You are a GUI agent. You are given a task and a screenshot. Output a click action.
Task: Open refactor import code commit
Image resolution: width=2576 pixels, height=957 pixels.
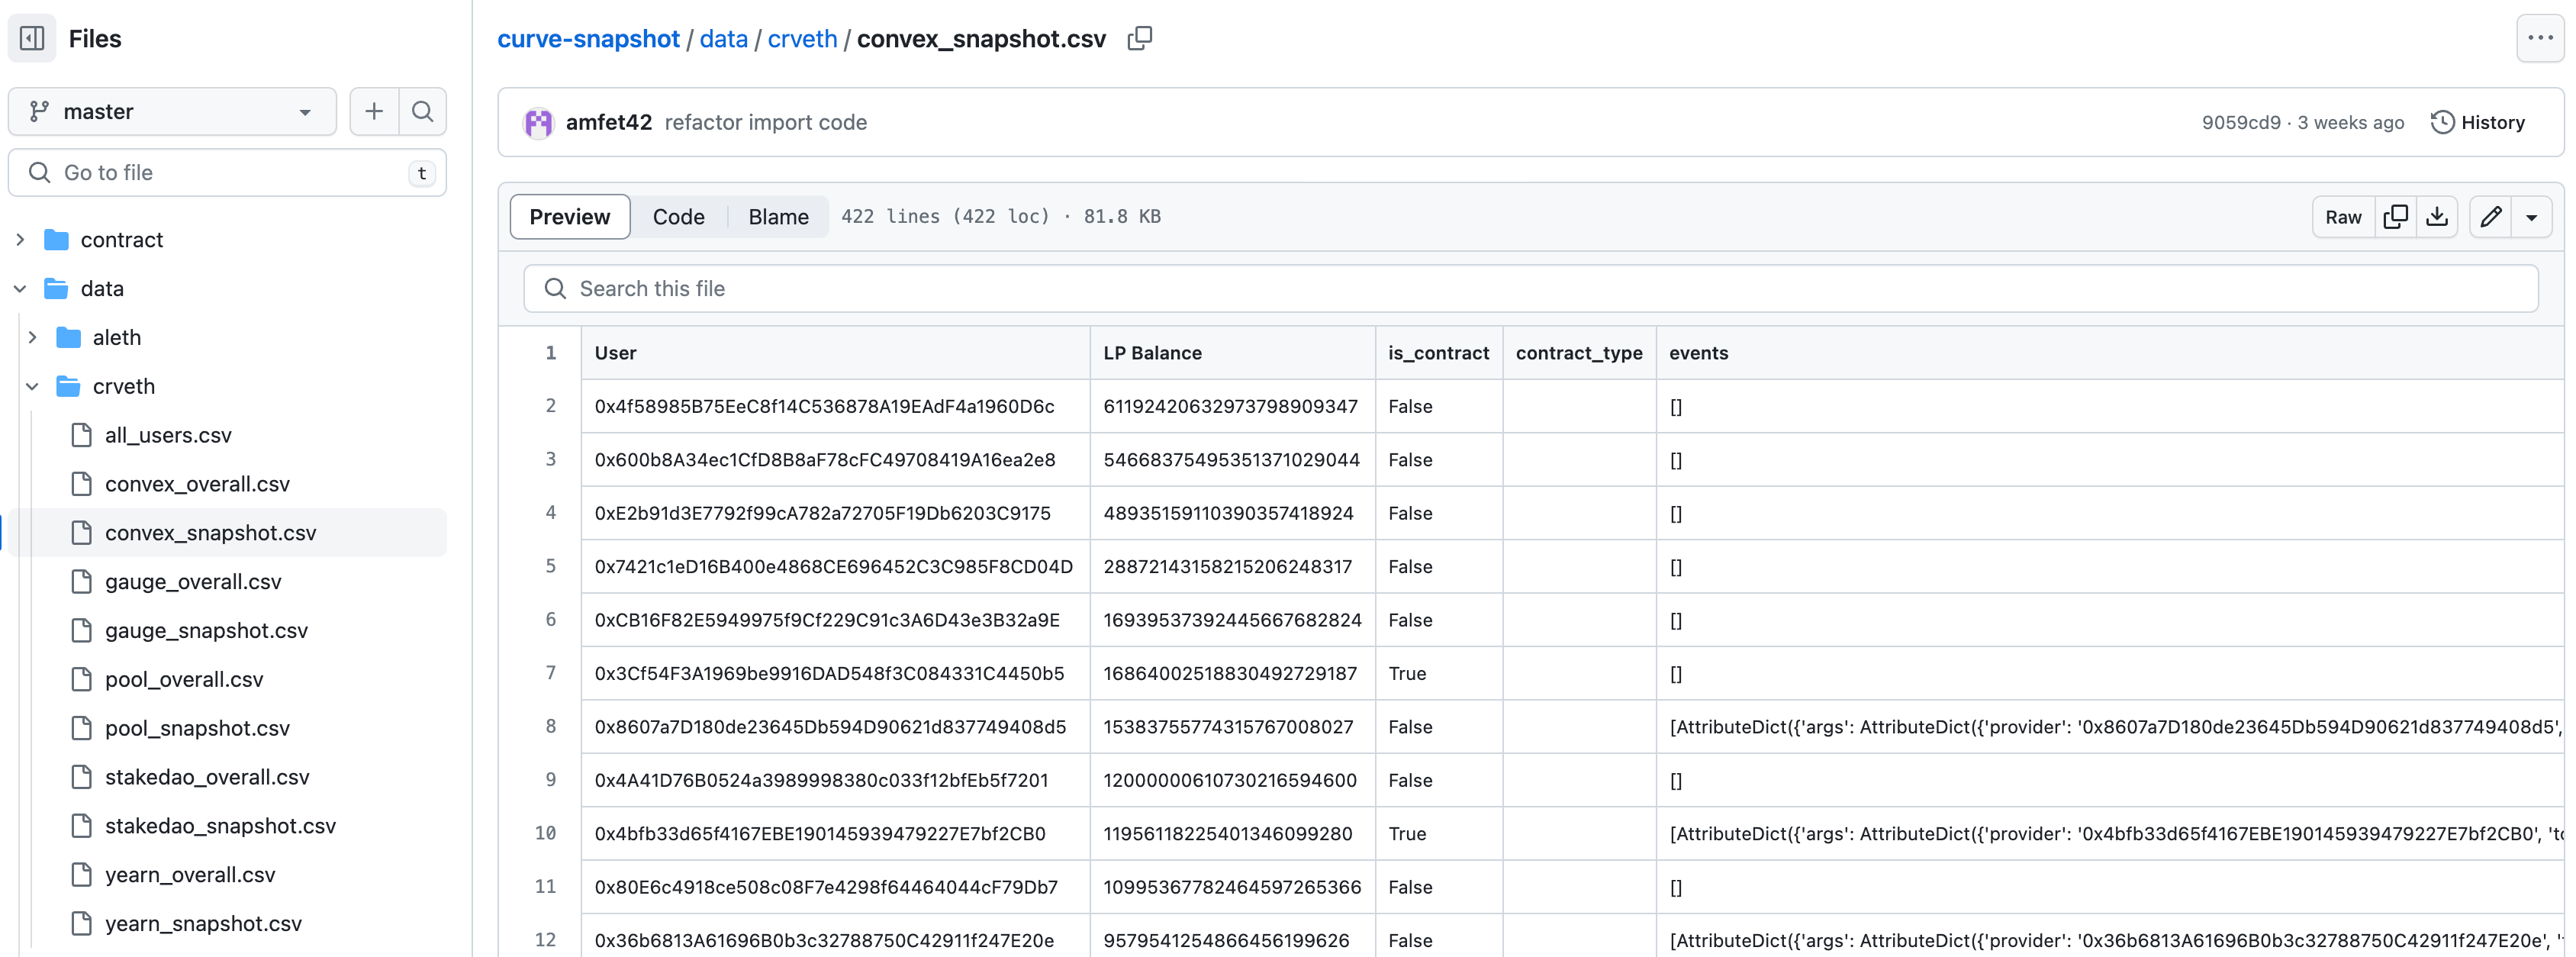[765, 122]
